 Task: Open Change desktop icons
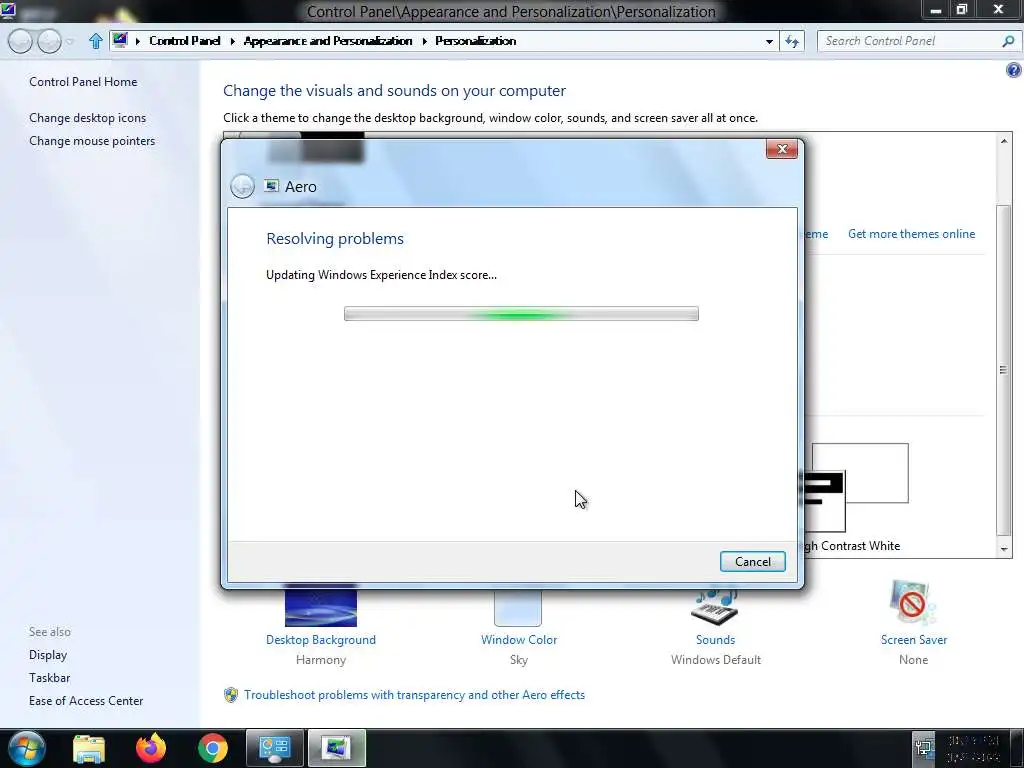88,118
